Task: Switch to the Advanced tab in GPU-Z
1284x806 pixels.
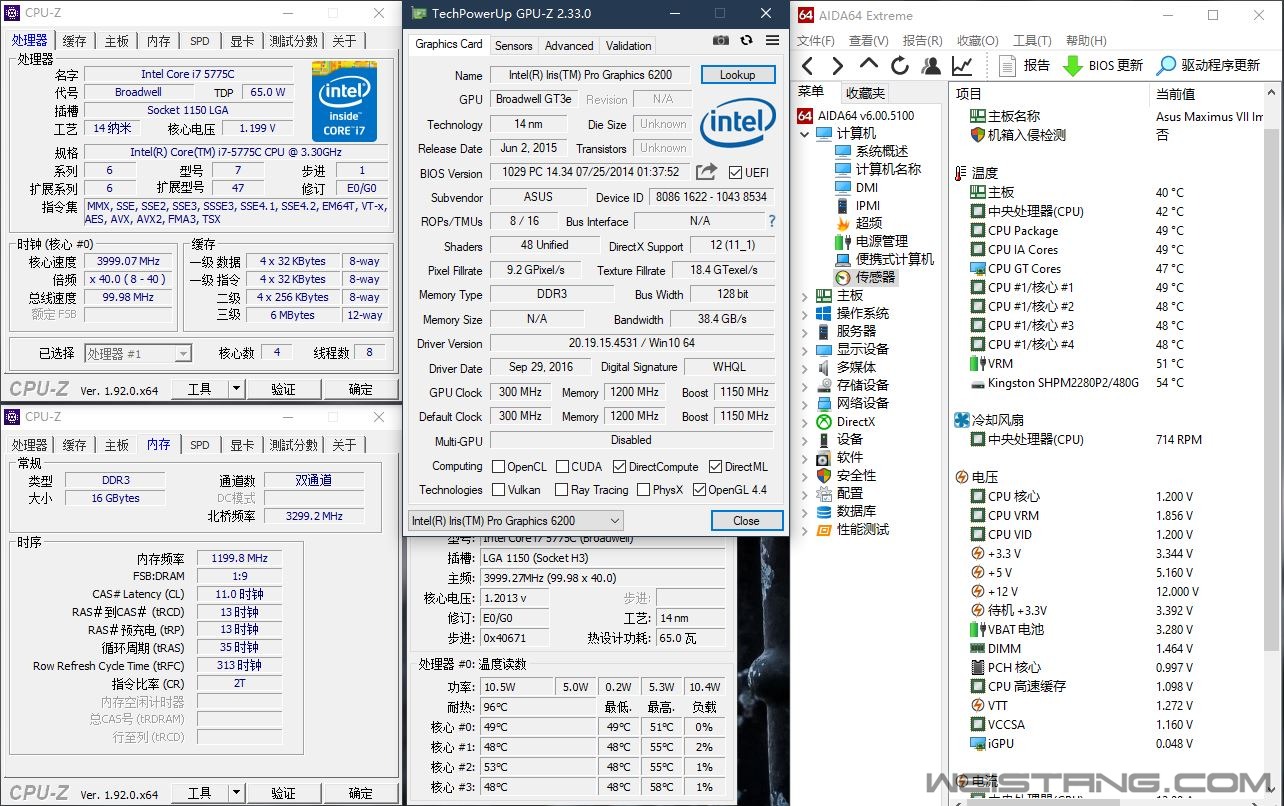Action: pyautogui.click(x=569, y=46)
